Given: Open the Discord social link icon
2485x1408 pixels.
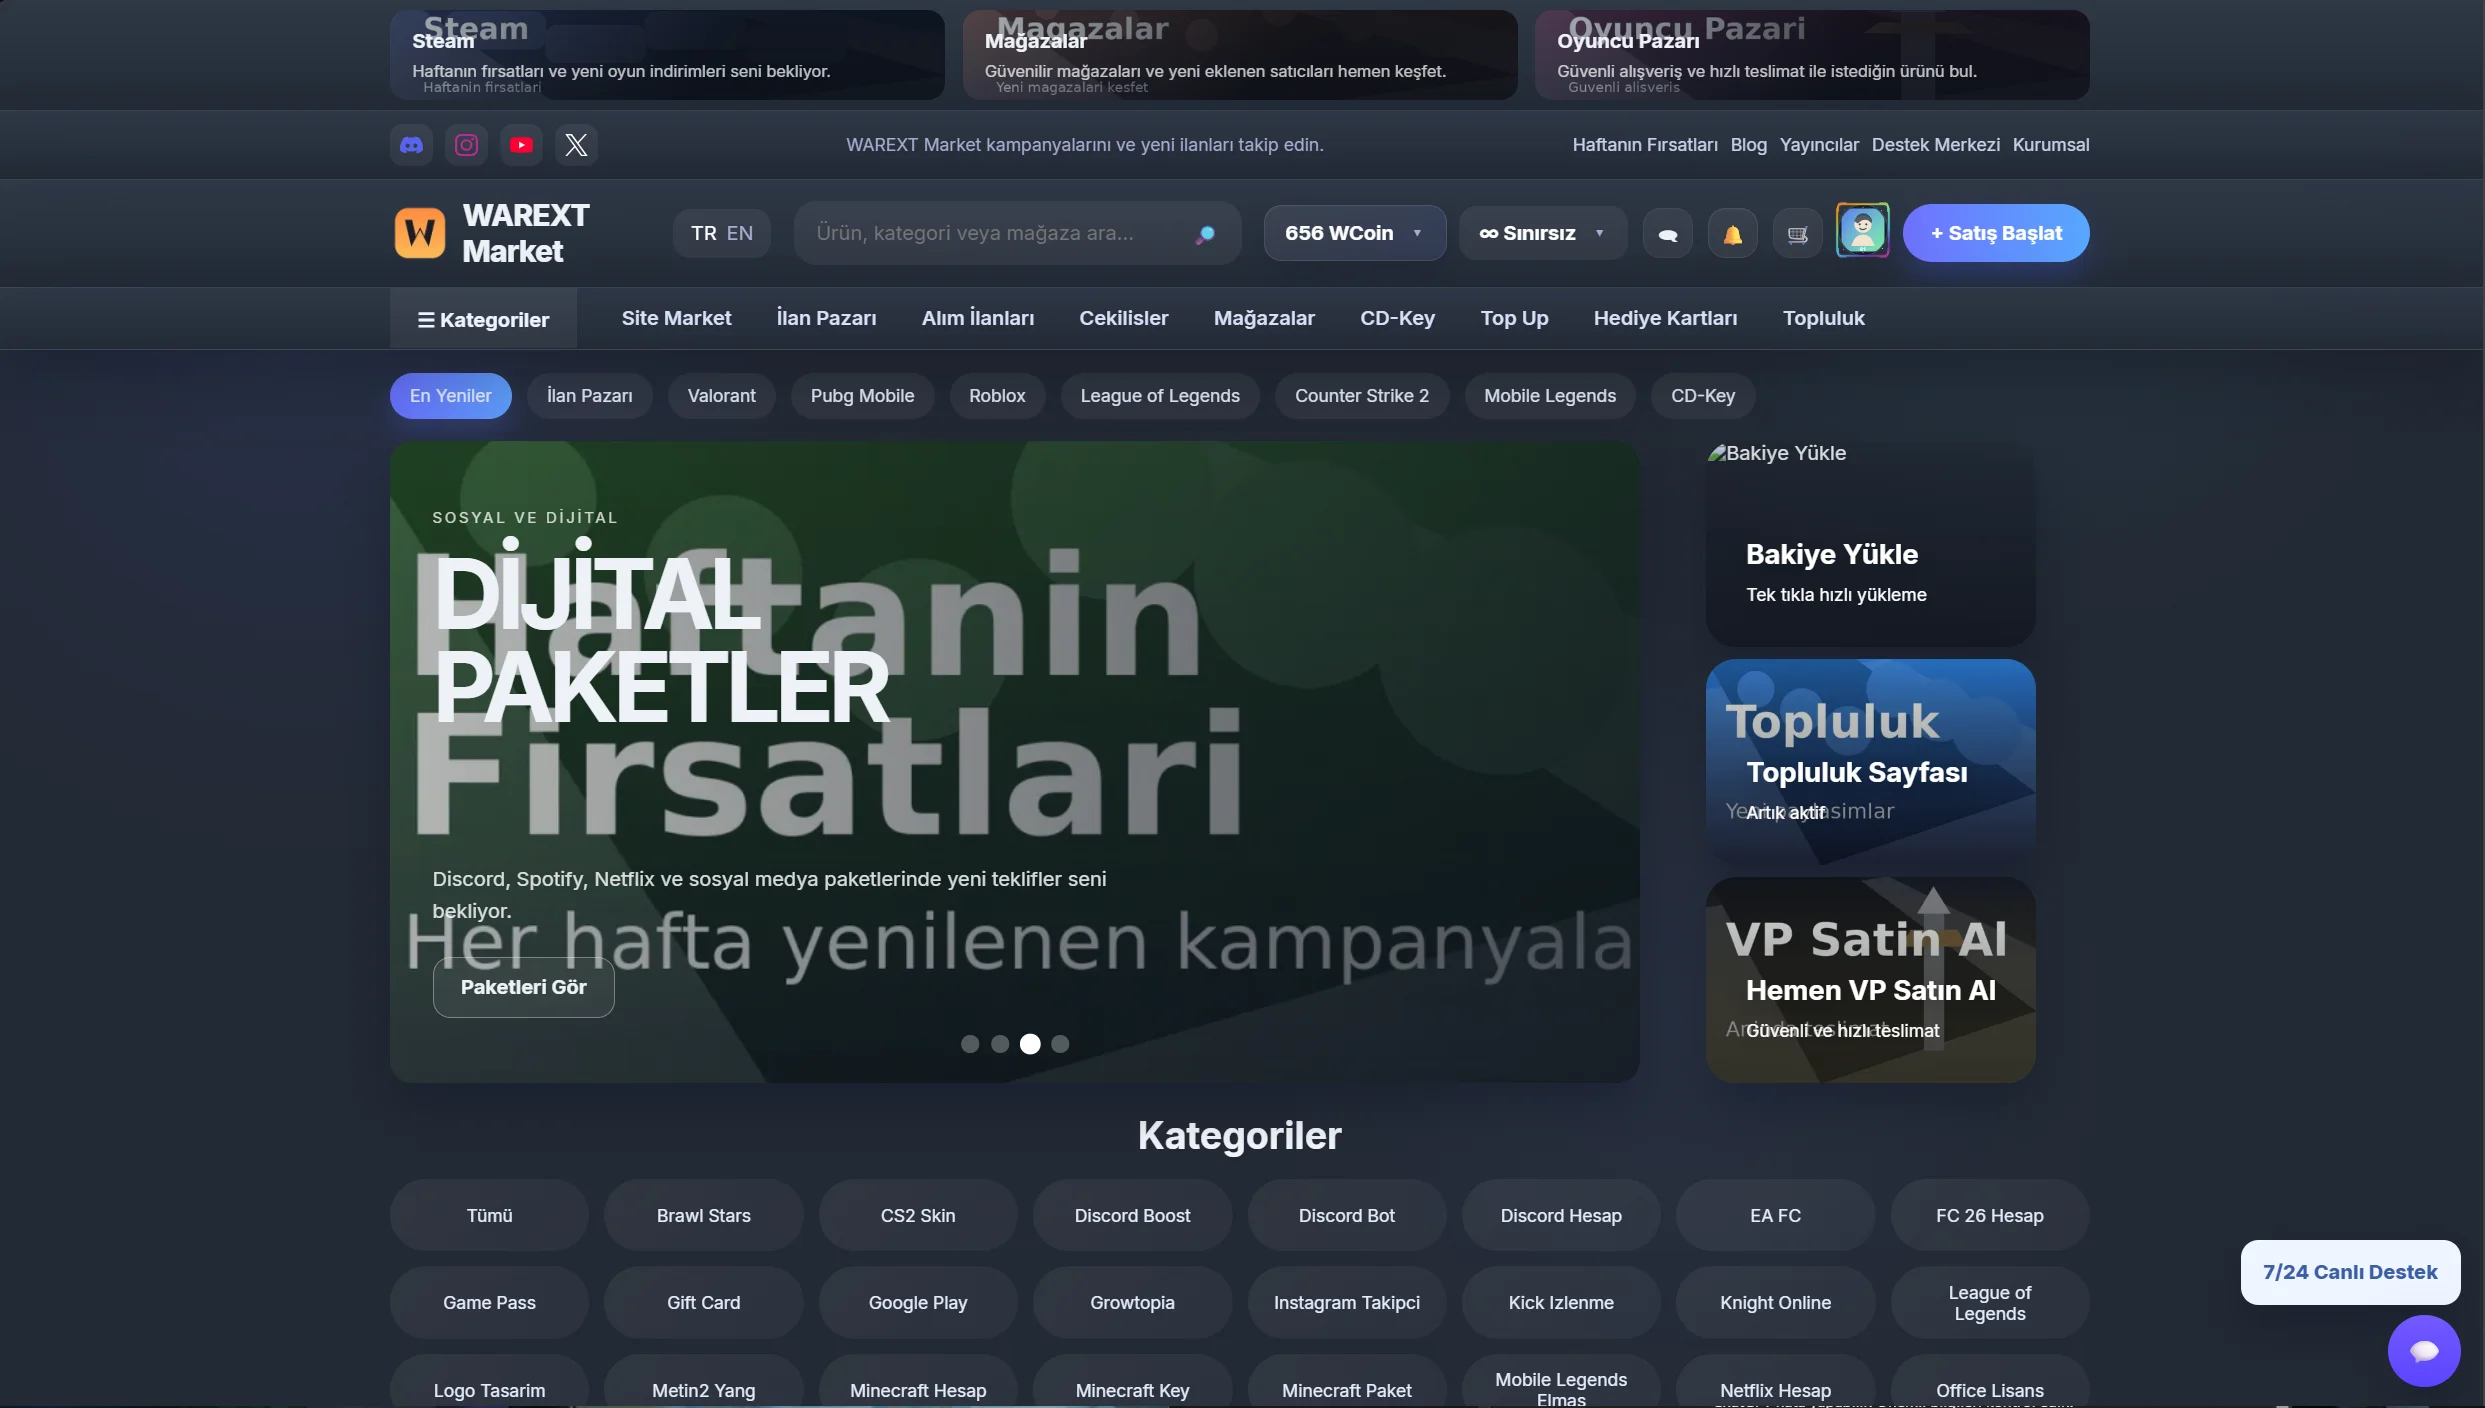Looking at the screenshot, I should 411,145.
